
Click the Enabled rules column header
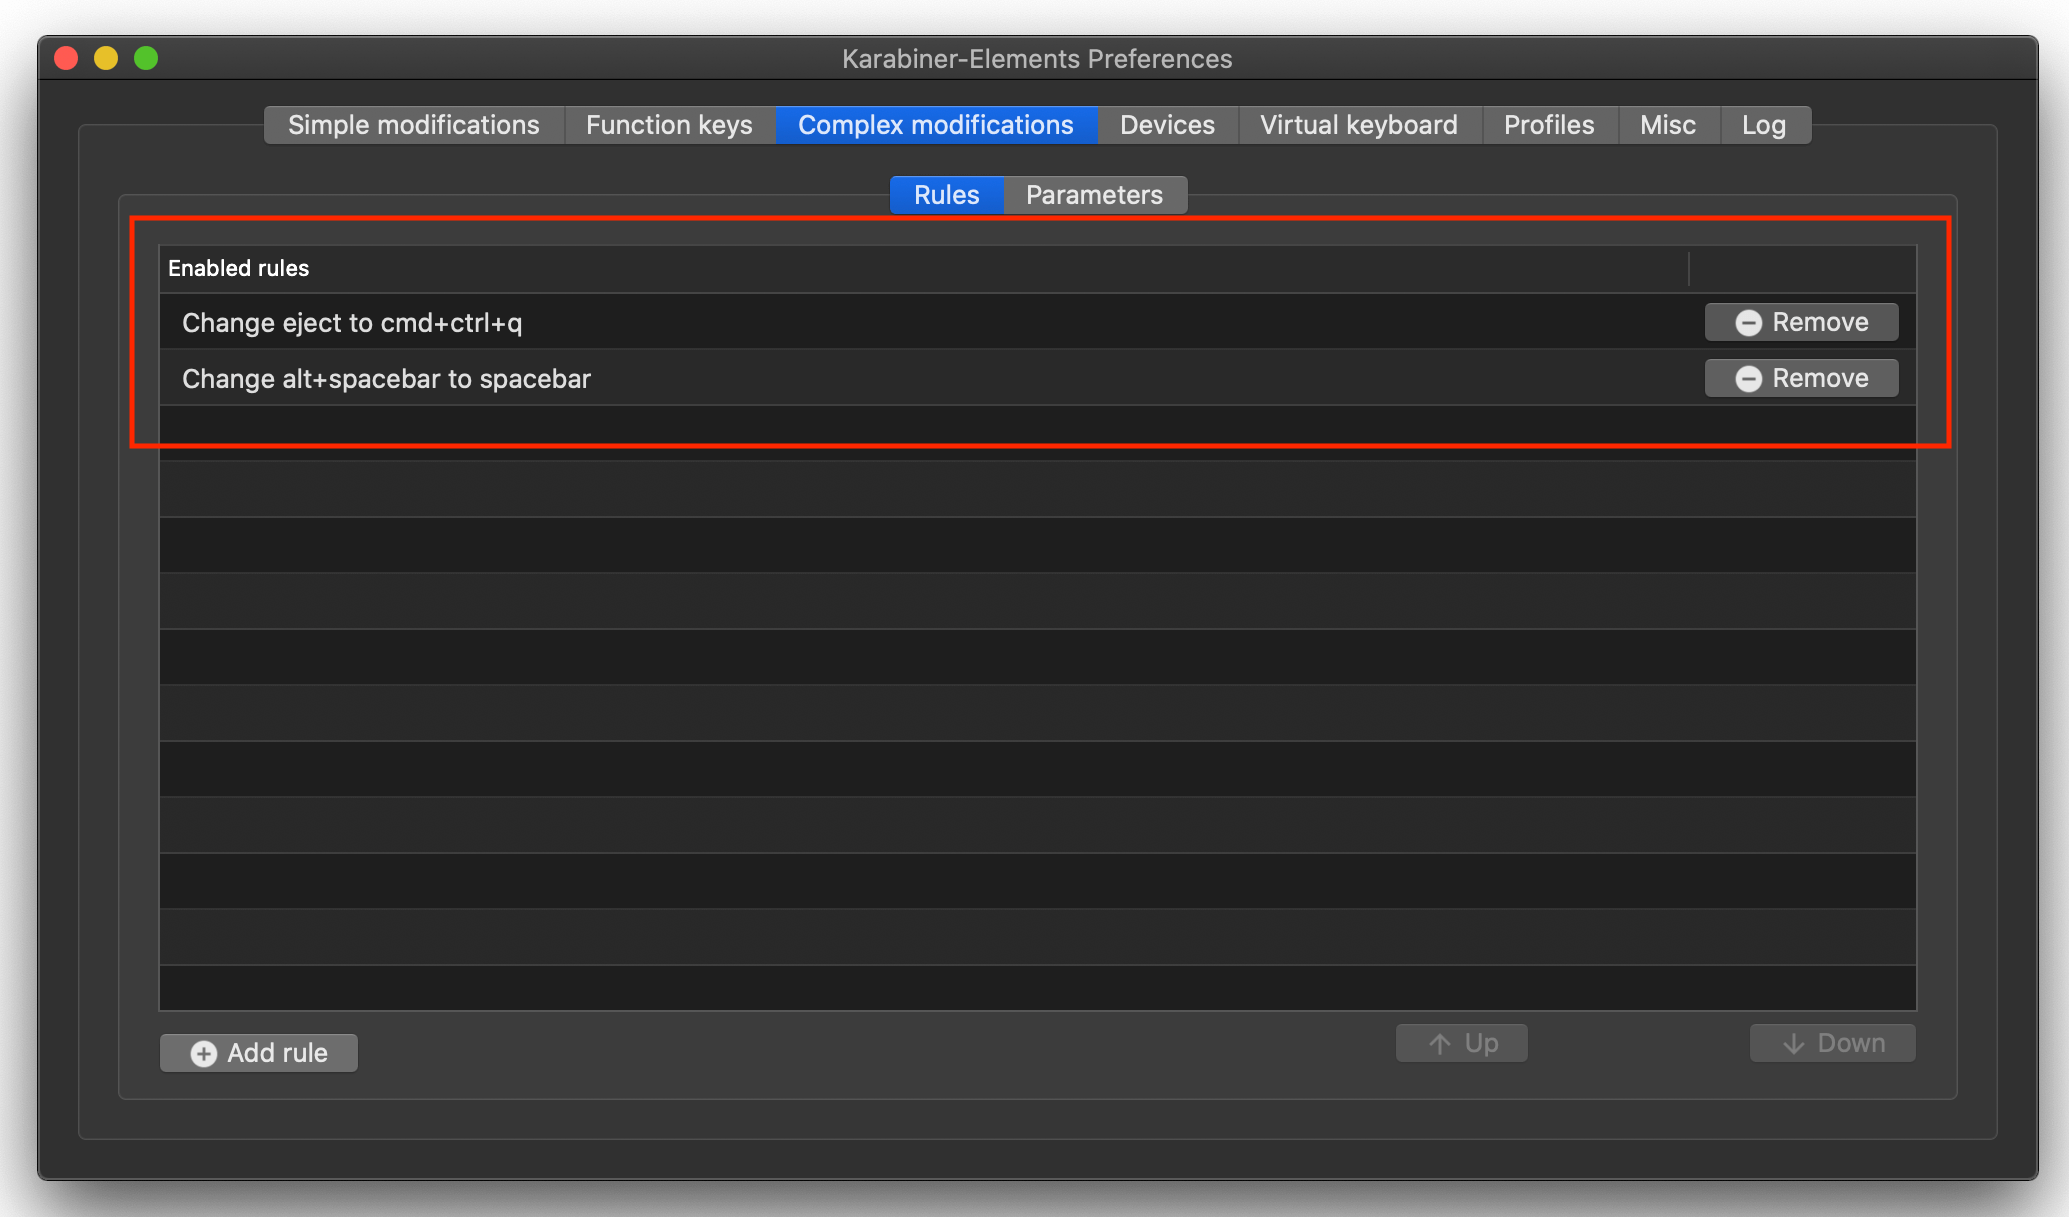pos(923,268)
